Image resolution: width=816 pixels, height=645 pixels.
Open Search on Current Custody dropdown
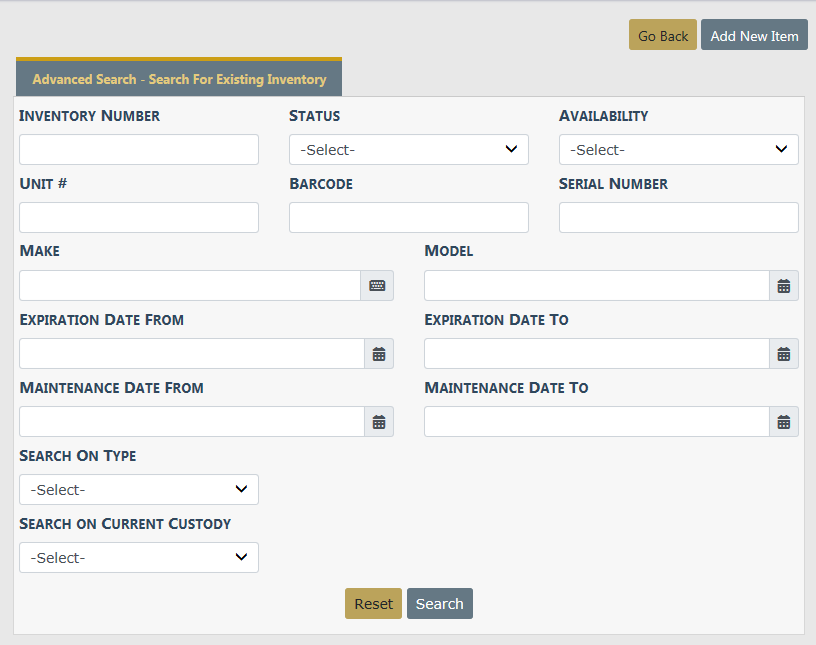click(139, 558)
